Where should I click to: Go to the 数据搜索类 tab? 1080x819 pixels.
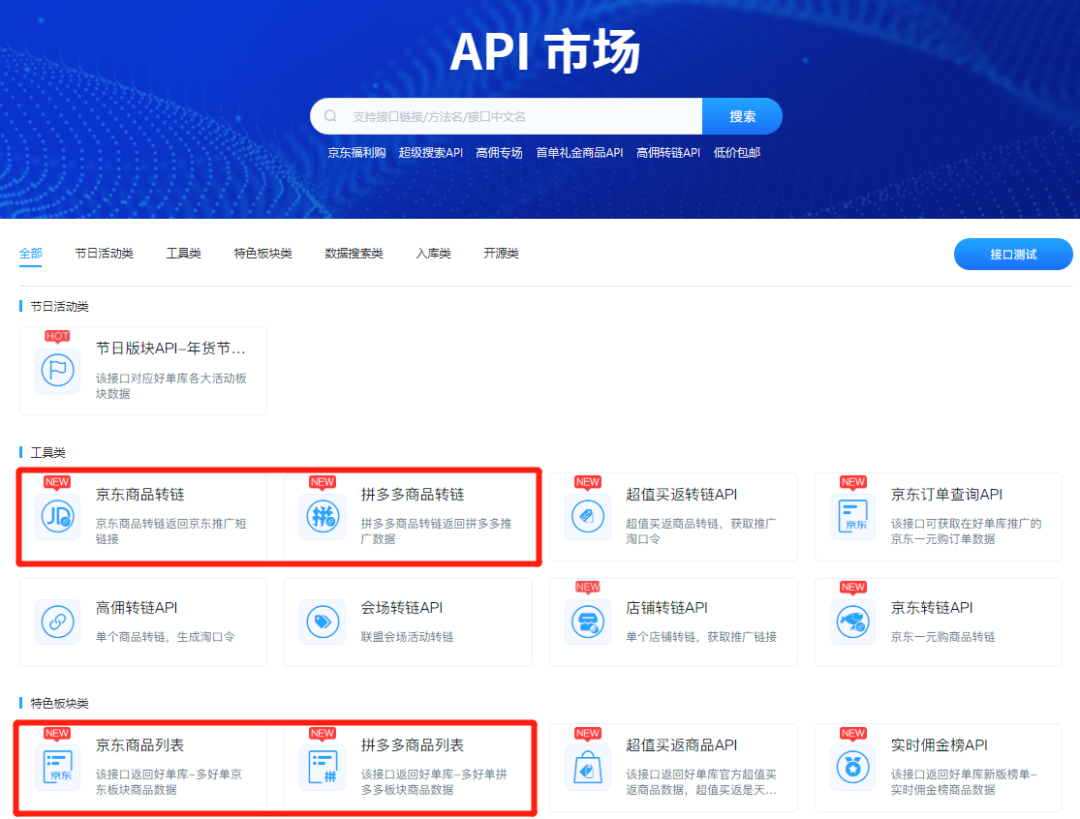[x=354, y=253]
